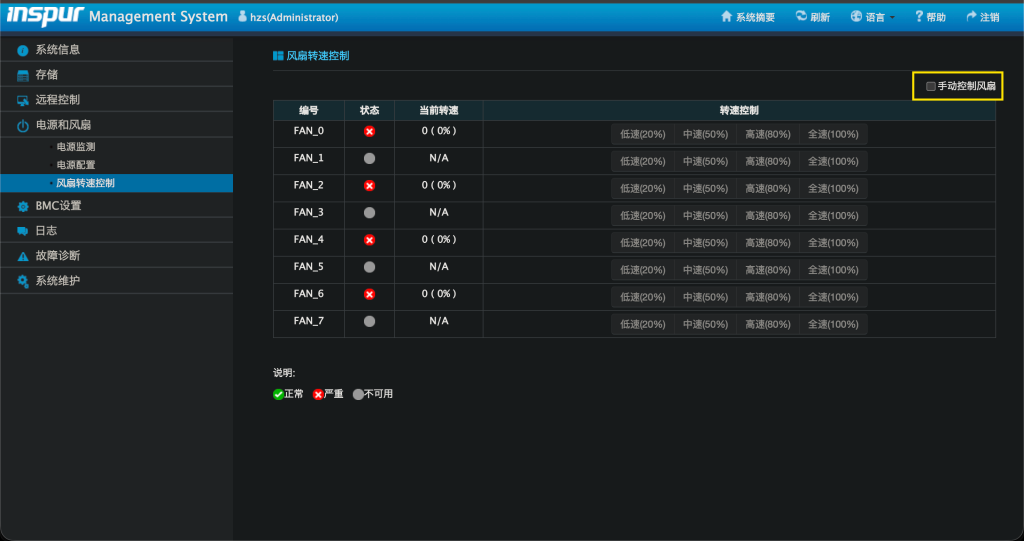
Task: Go to 系统摘要 in top bar
Action: pyautogui.click(x=748, y=17)
